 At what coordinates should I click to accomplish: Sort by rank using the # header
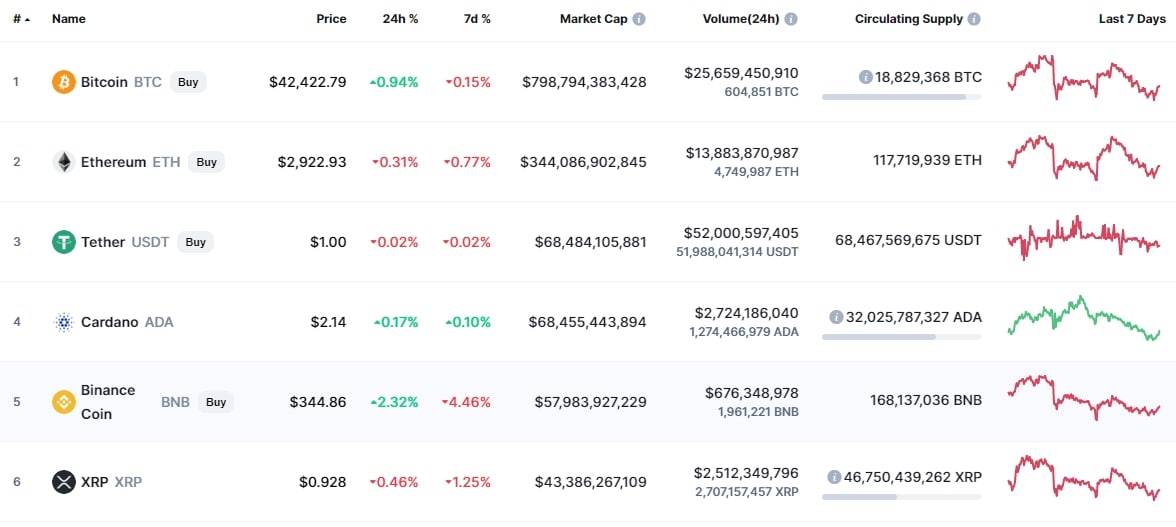(22, 19)
